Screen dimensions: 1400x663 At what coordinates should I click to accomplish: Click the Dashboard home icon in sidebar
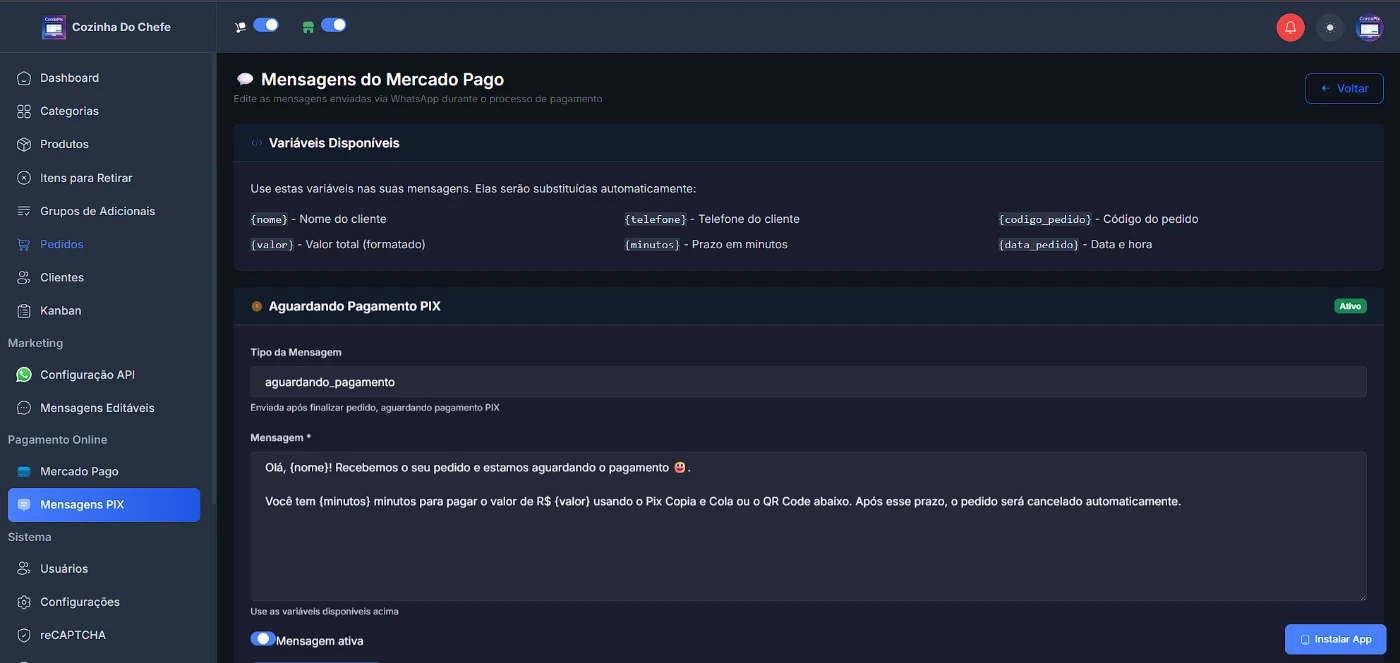click(24, 78)
